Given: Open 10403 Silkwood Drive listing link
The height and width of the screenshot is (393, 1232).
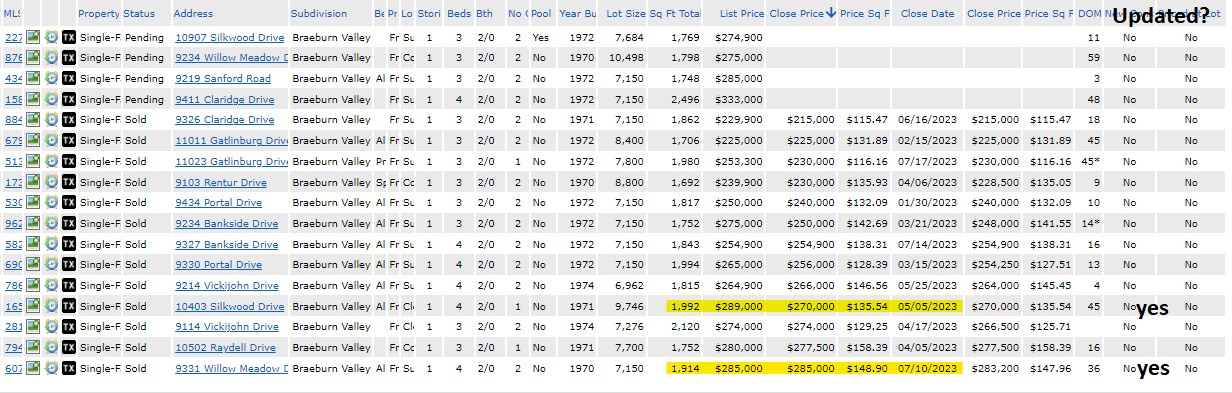Looking at the screenshot, I should [230, 307].
